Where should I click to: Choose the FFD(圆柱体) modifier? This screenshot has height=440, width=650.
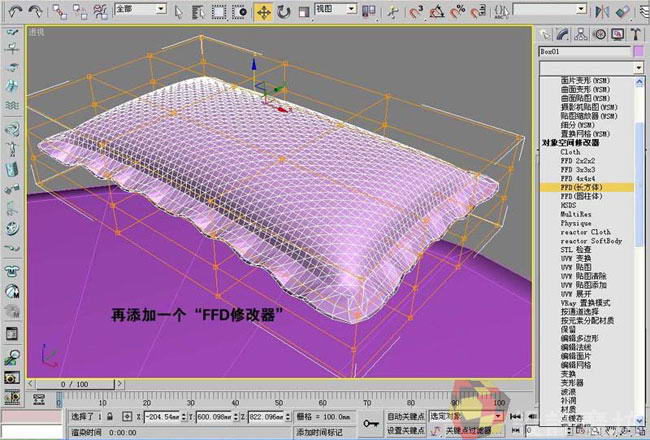tap(581, 196)
